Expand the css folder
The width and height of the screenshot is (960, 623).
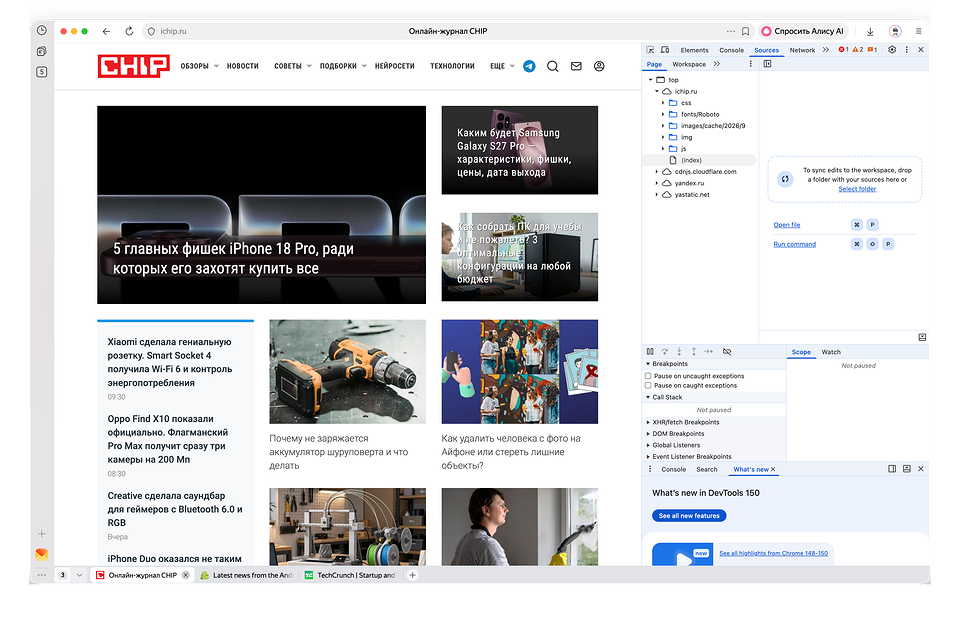point(663,103)
